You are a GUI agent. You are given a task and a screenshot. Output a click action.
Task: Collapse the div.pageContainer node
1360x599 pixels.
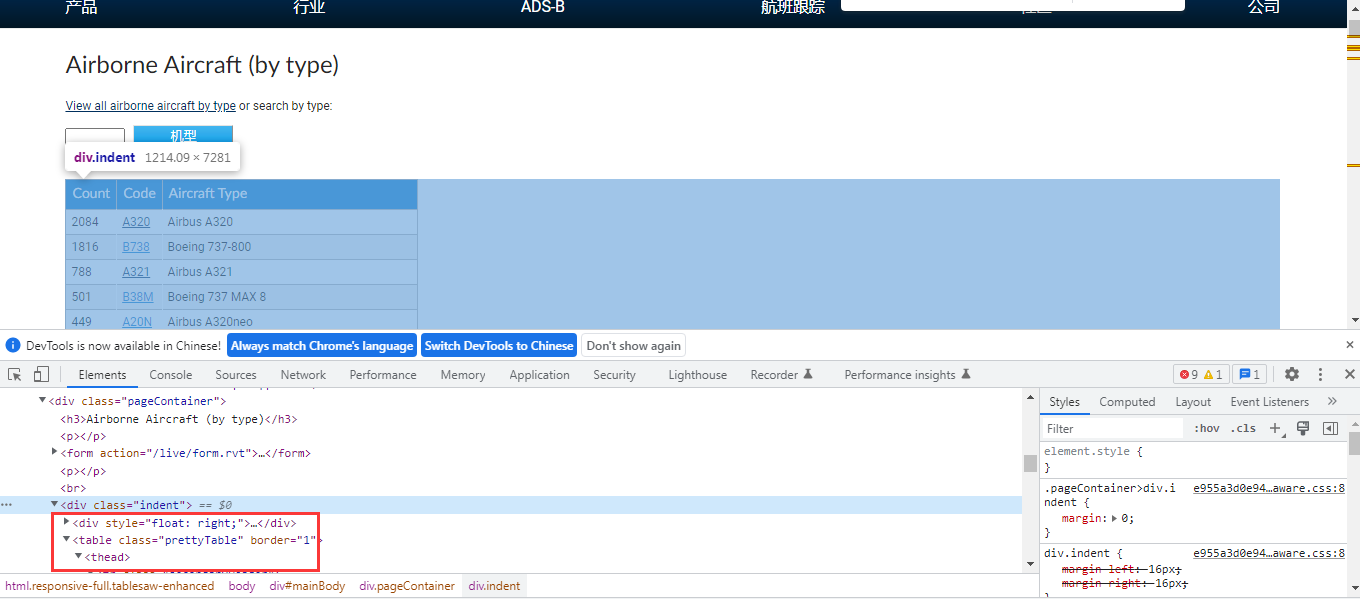tap(43, 401)
